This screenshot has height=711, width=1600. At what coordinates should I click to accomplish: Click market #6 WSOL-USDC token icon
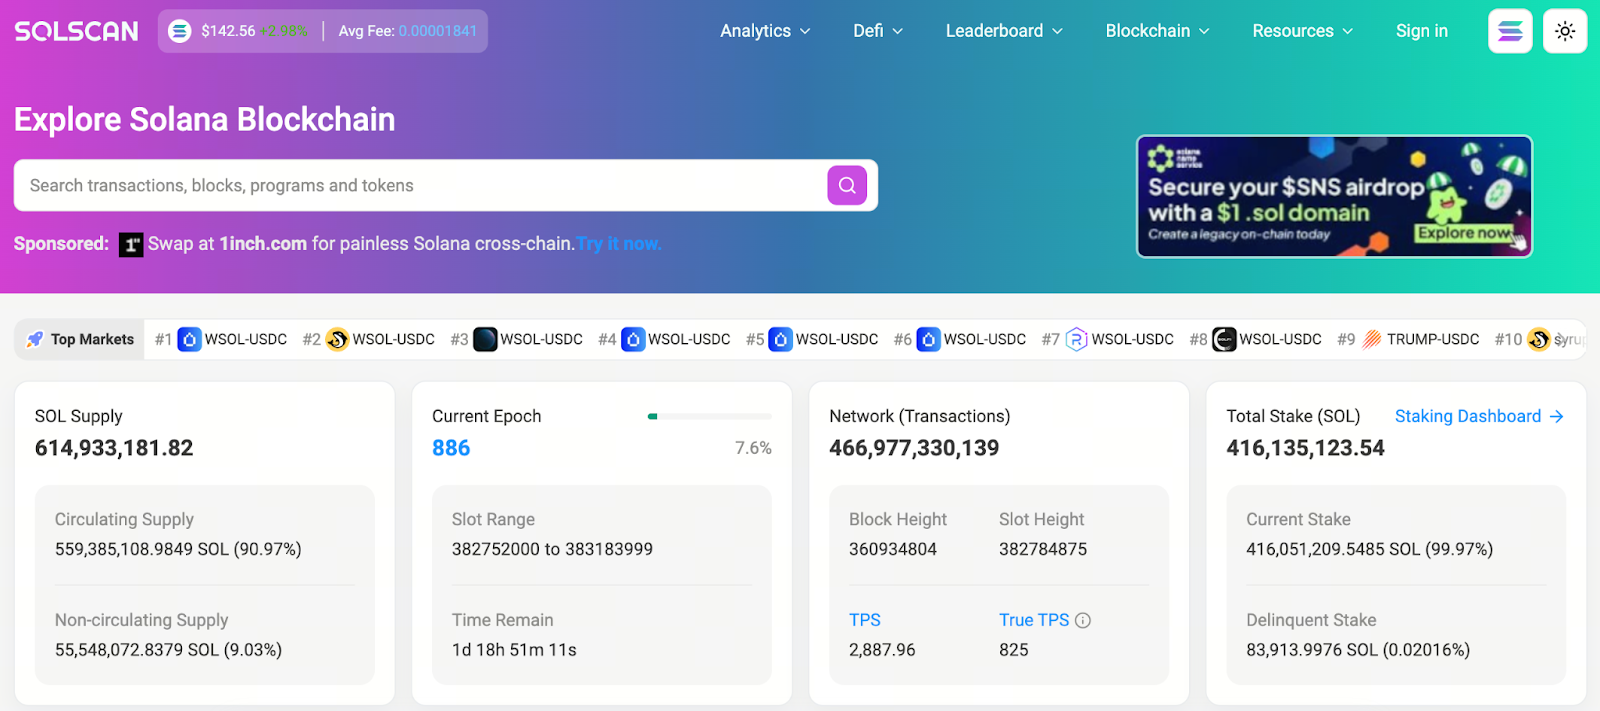pyautogui.click(x=929, y=339)
